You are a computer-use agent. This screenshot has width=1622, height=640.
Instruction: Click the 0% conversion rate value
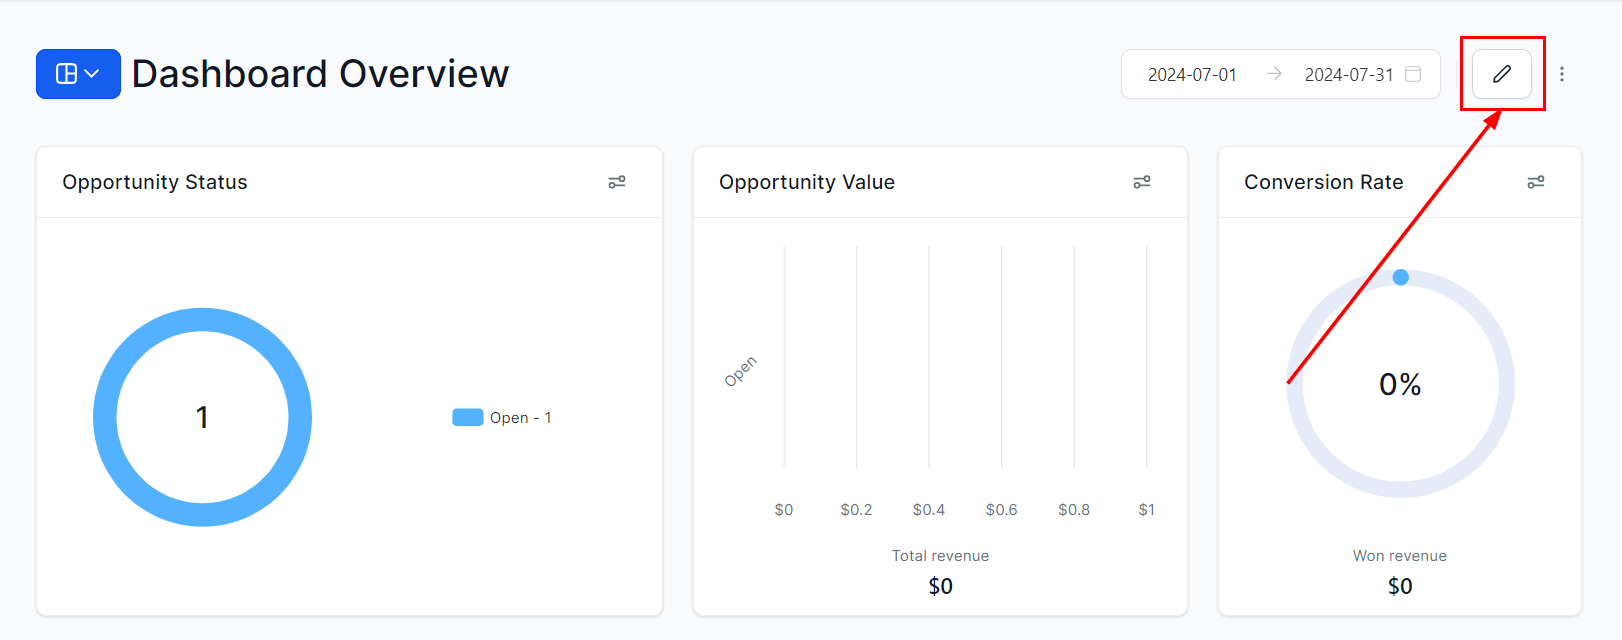click(1400, 384)
